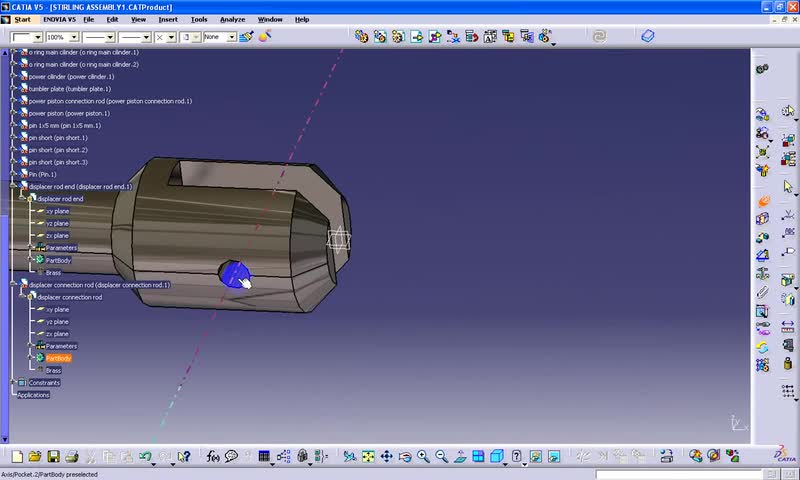This screenshot has height=480, width=800.
Task: Select 'Pin (Pin.1)' in the tree
Action: coord(42,174)
